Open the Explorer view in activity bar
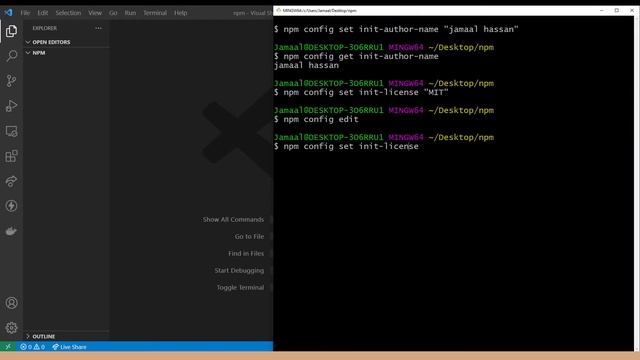Screen dimensions: 640x360 [x=11, y=31]
